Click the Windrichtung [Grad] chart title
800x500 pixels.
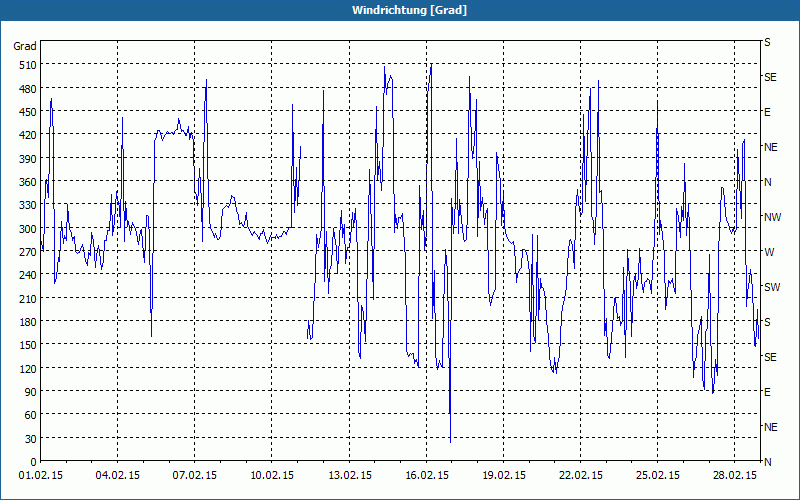click(409, 10)
